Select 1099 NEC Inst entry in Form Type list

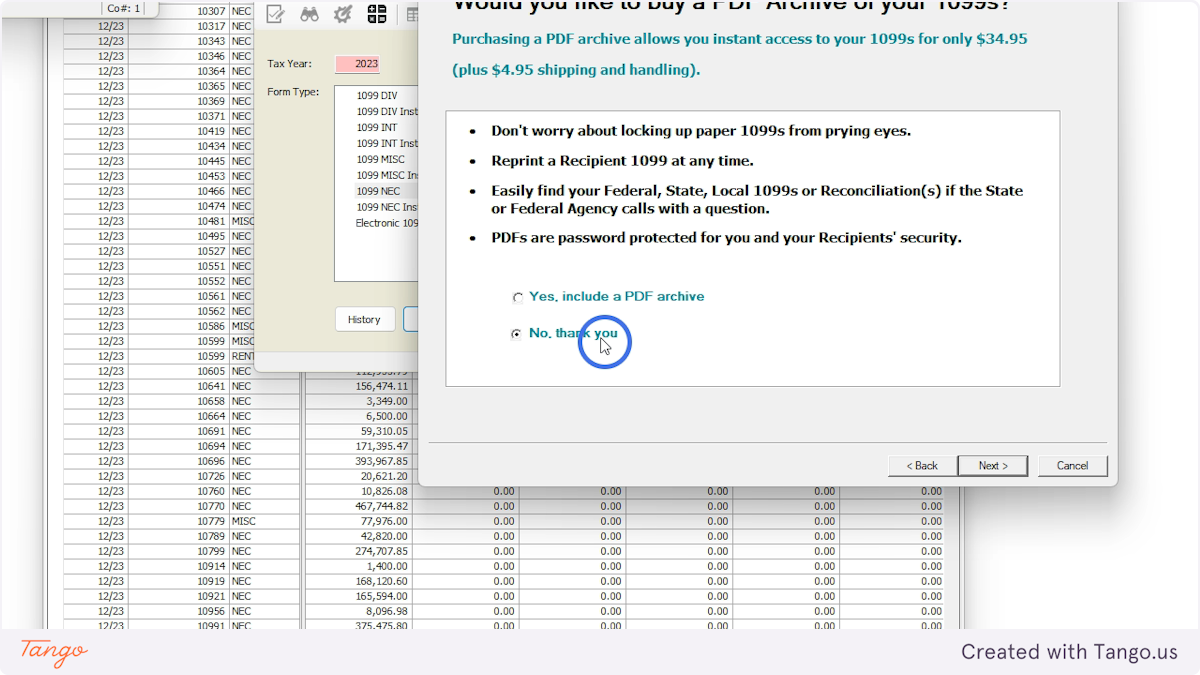tap(386, 207)
